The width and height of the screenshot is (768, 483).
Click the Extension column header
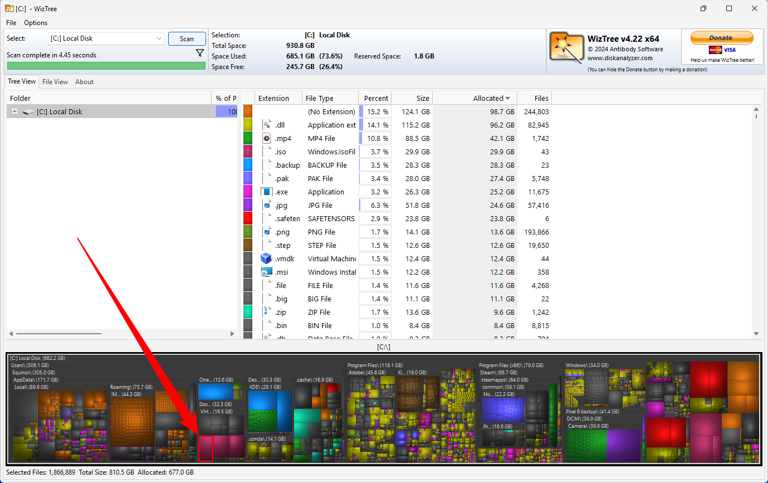[x=278, y=98]
